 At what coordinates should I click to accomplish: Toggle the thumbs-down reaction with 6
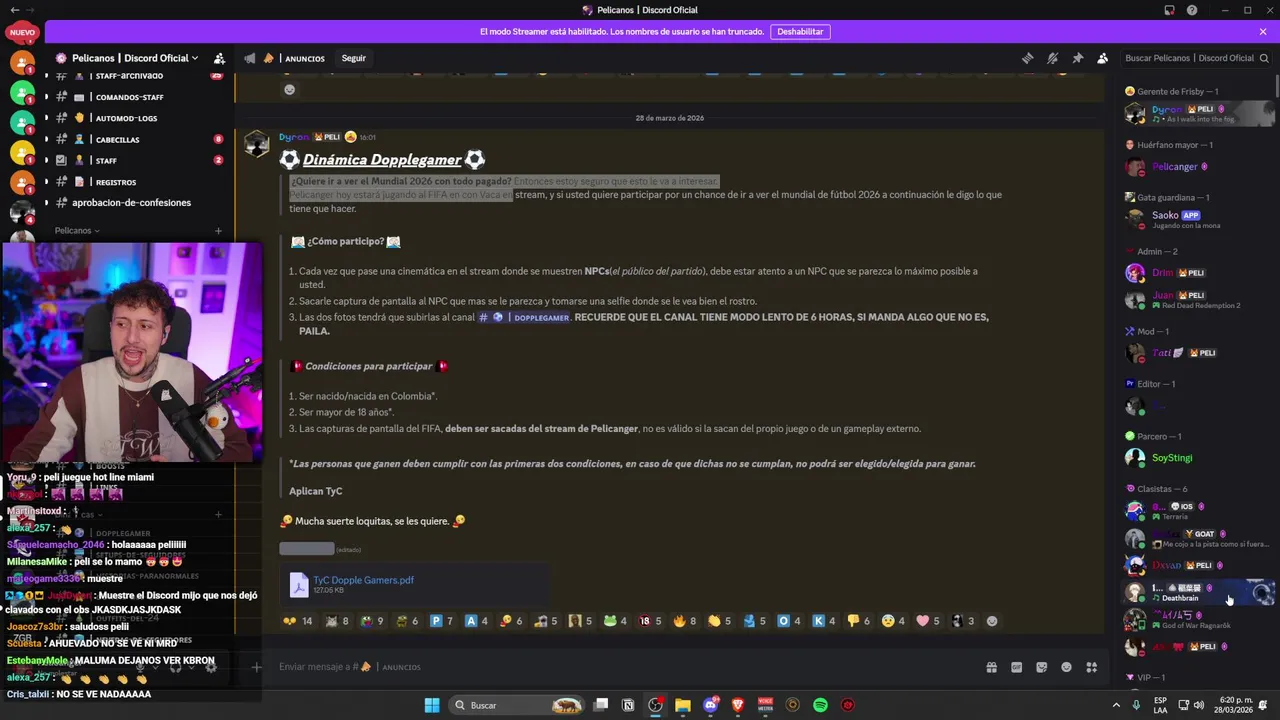(859, 621)
